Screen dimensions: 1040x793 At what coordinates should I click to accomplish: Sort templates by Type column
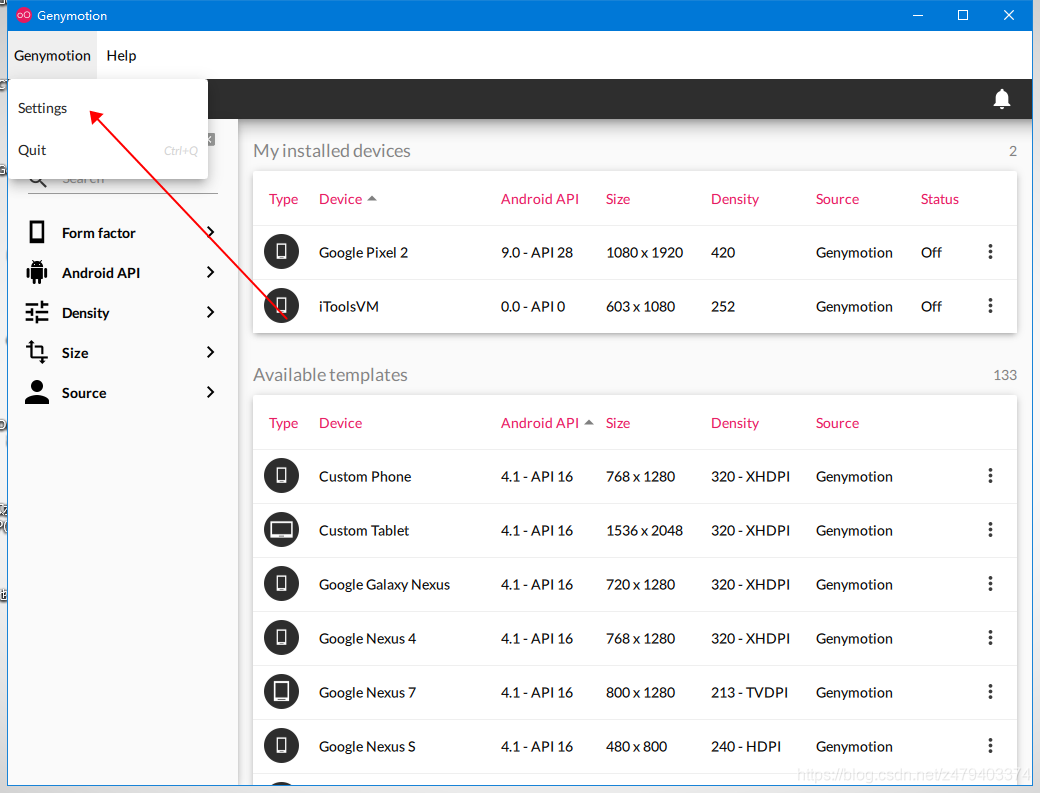click(x=283, y=423)
